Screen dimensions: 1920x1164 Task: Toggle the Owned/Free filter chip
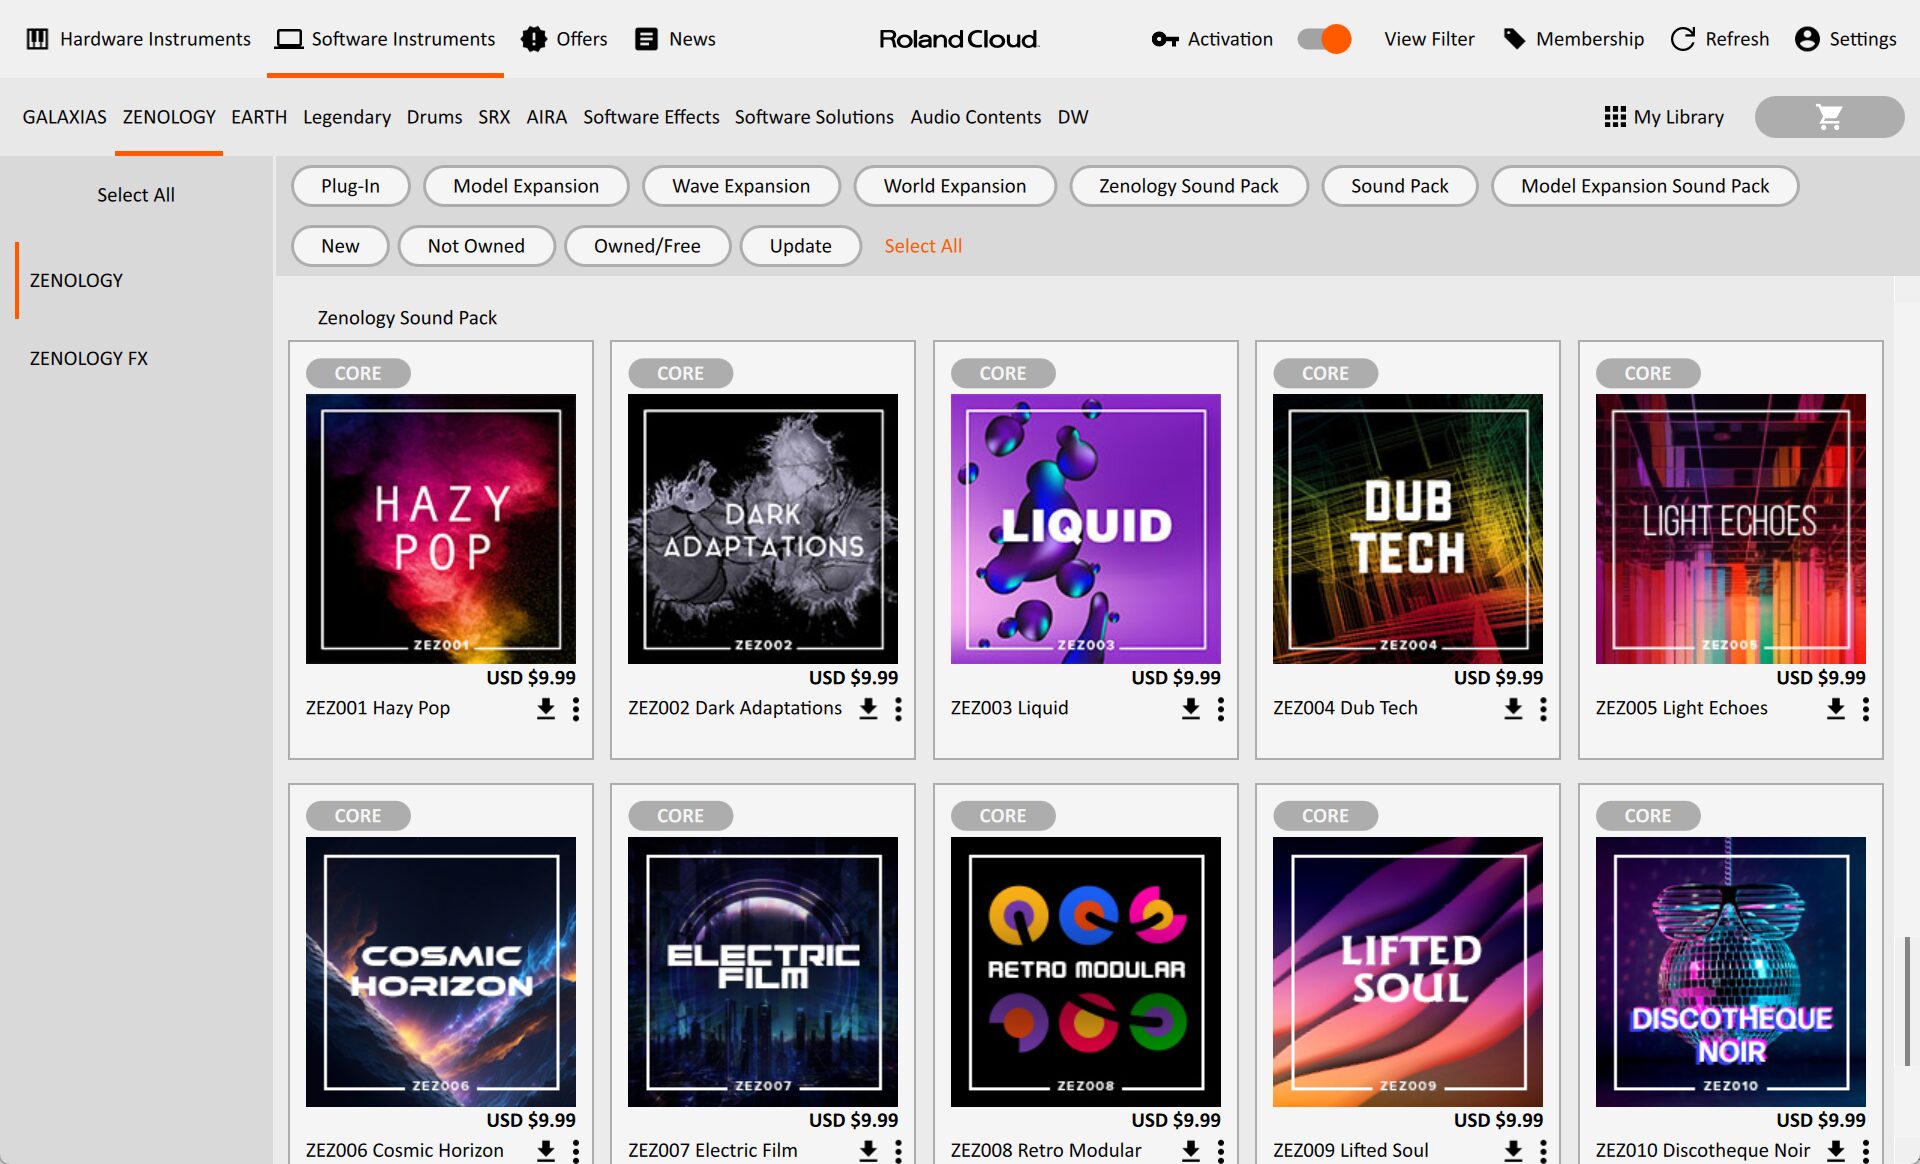[x=647, y=246]
